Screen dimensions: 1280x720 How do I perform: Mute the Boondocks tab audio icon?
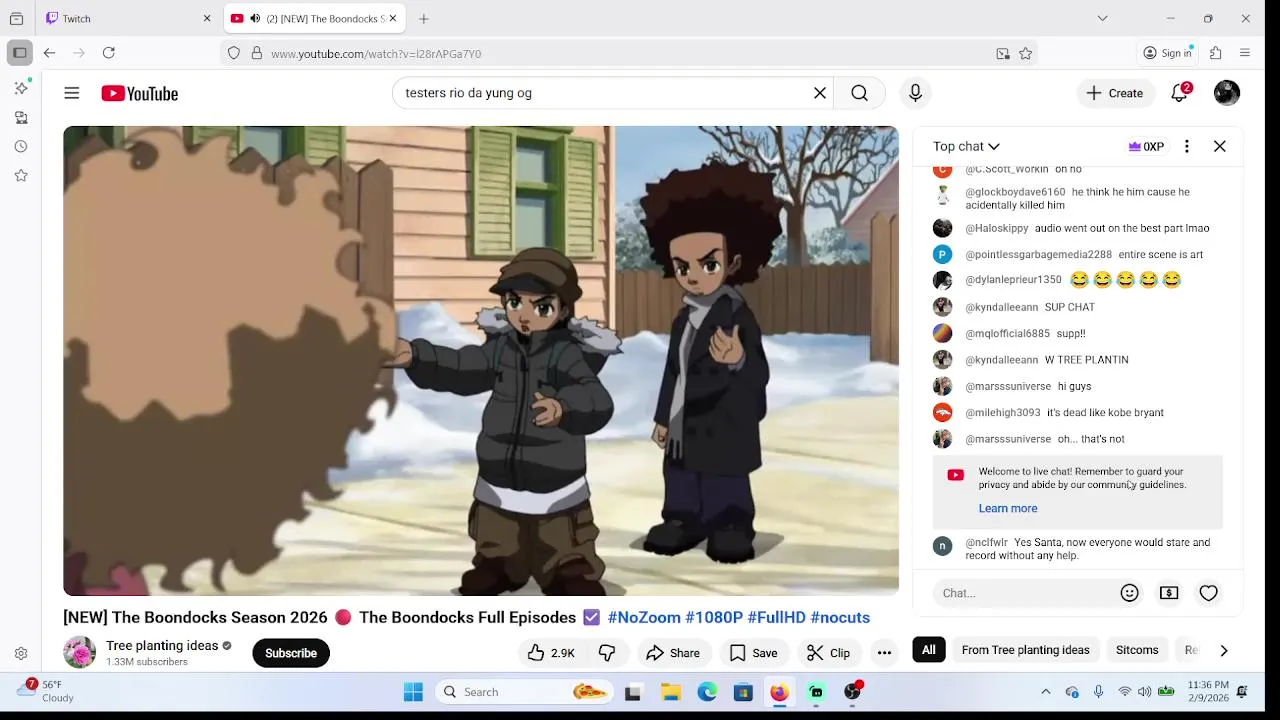(x=255, y=18)
